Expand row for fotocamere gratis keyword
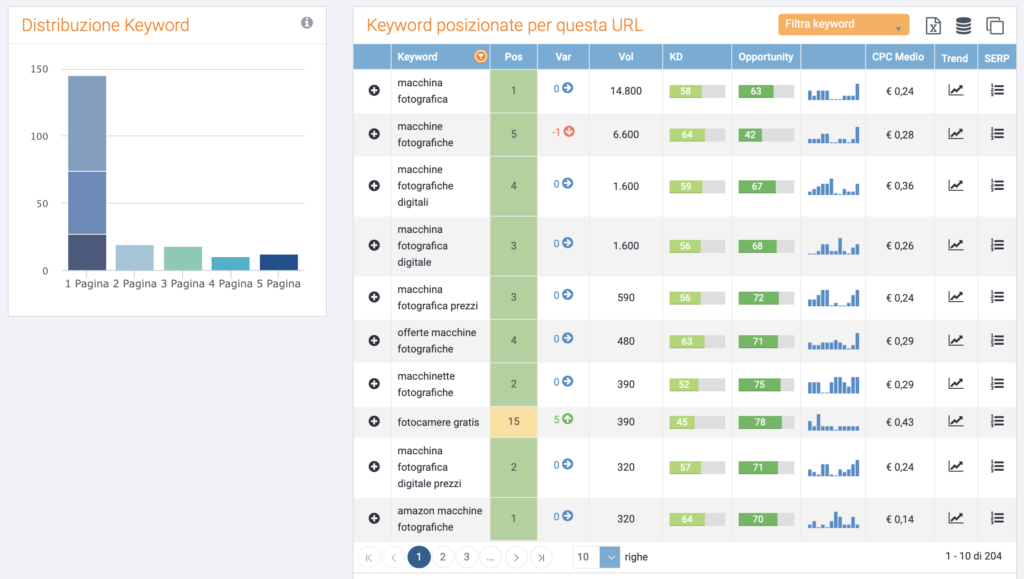The width and height of the screenshot is (1024, 579). pos(374,422)
